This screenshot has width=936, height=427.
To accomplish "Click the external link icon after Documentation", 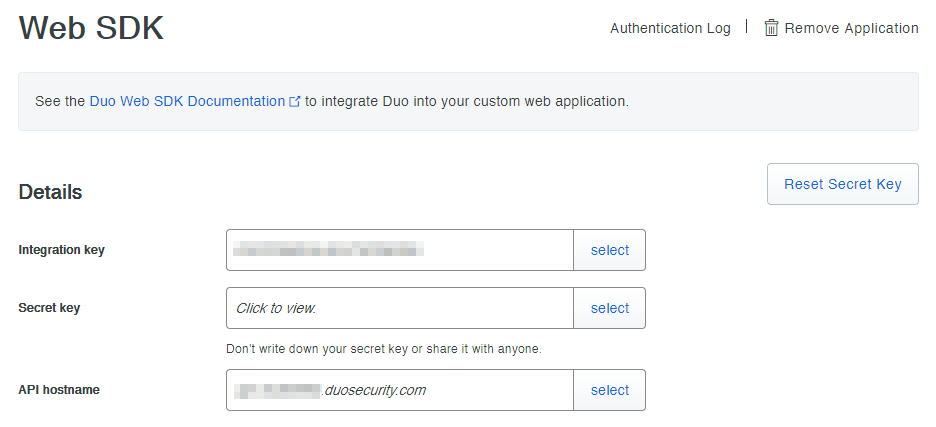I will pyautogui.click(x=295, y=102).
